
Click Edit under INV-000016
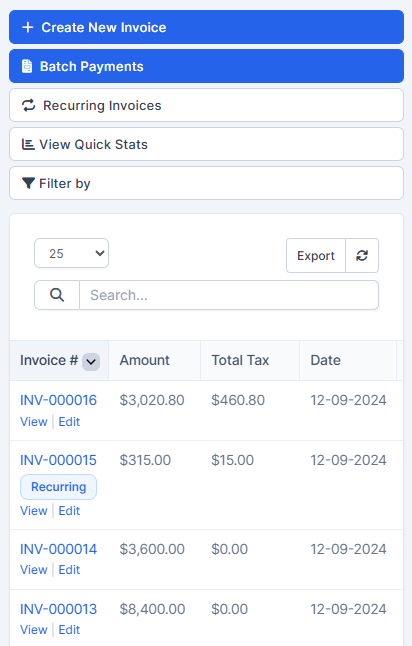point(69,422)
